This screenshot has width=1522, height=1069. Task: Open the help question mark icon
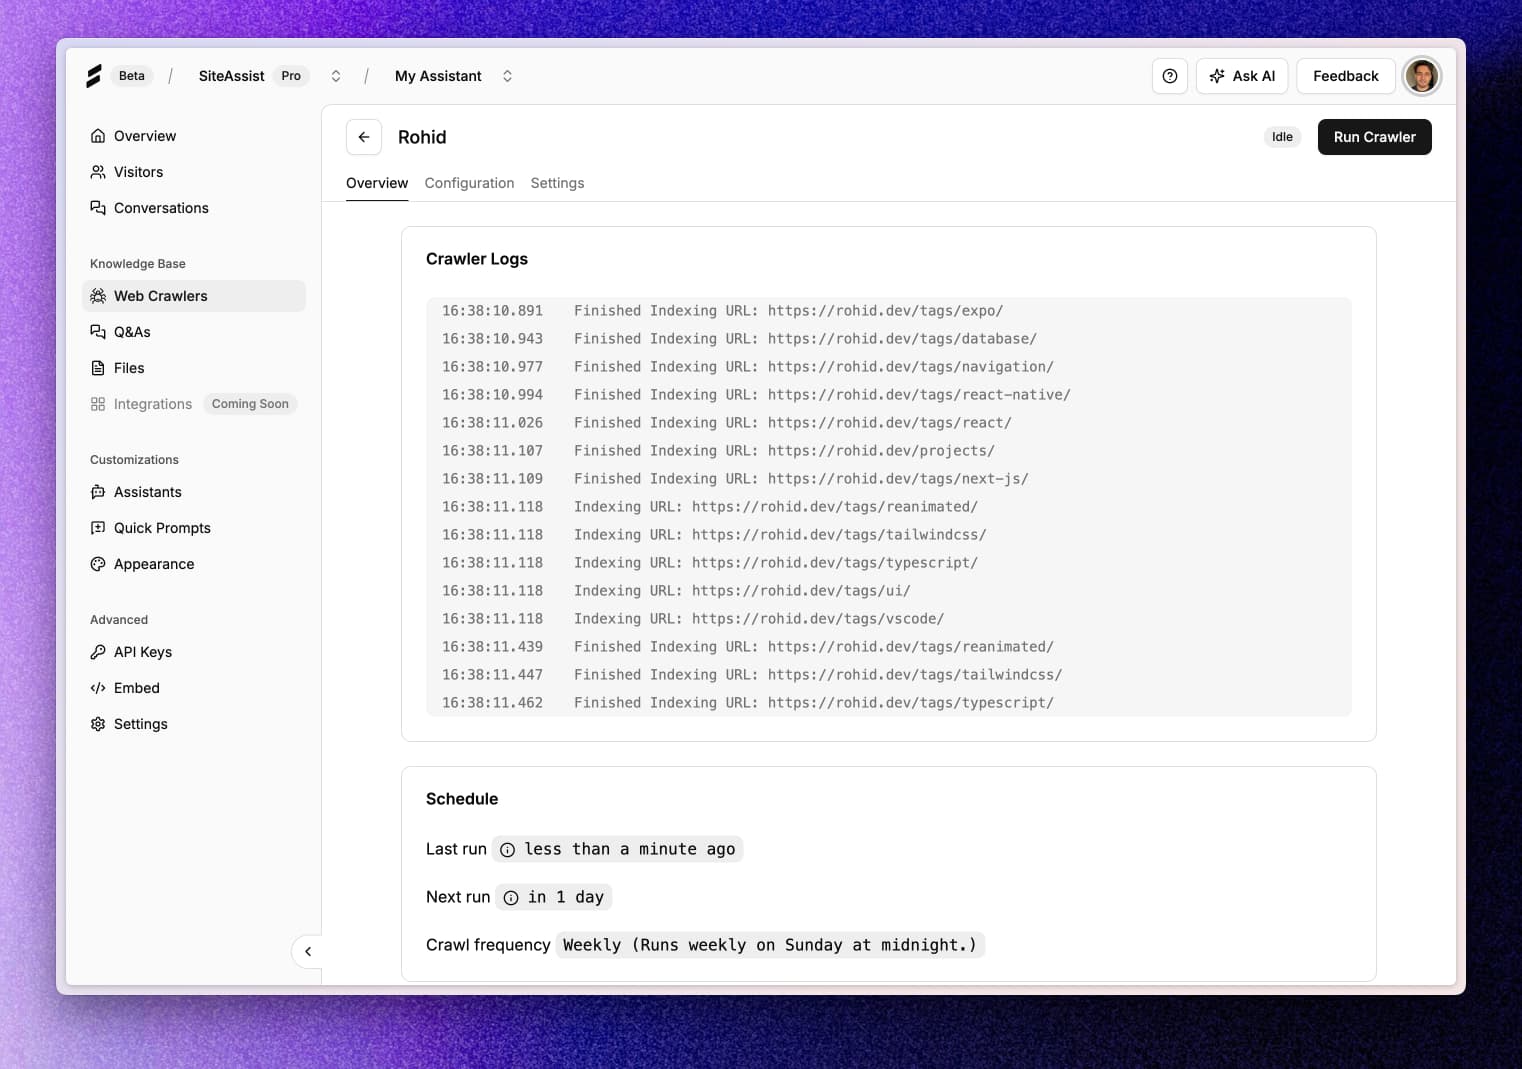[1170, 76]
